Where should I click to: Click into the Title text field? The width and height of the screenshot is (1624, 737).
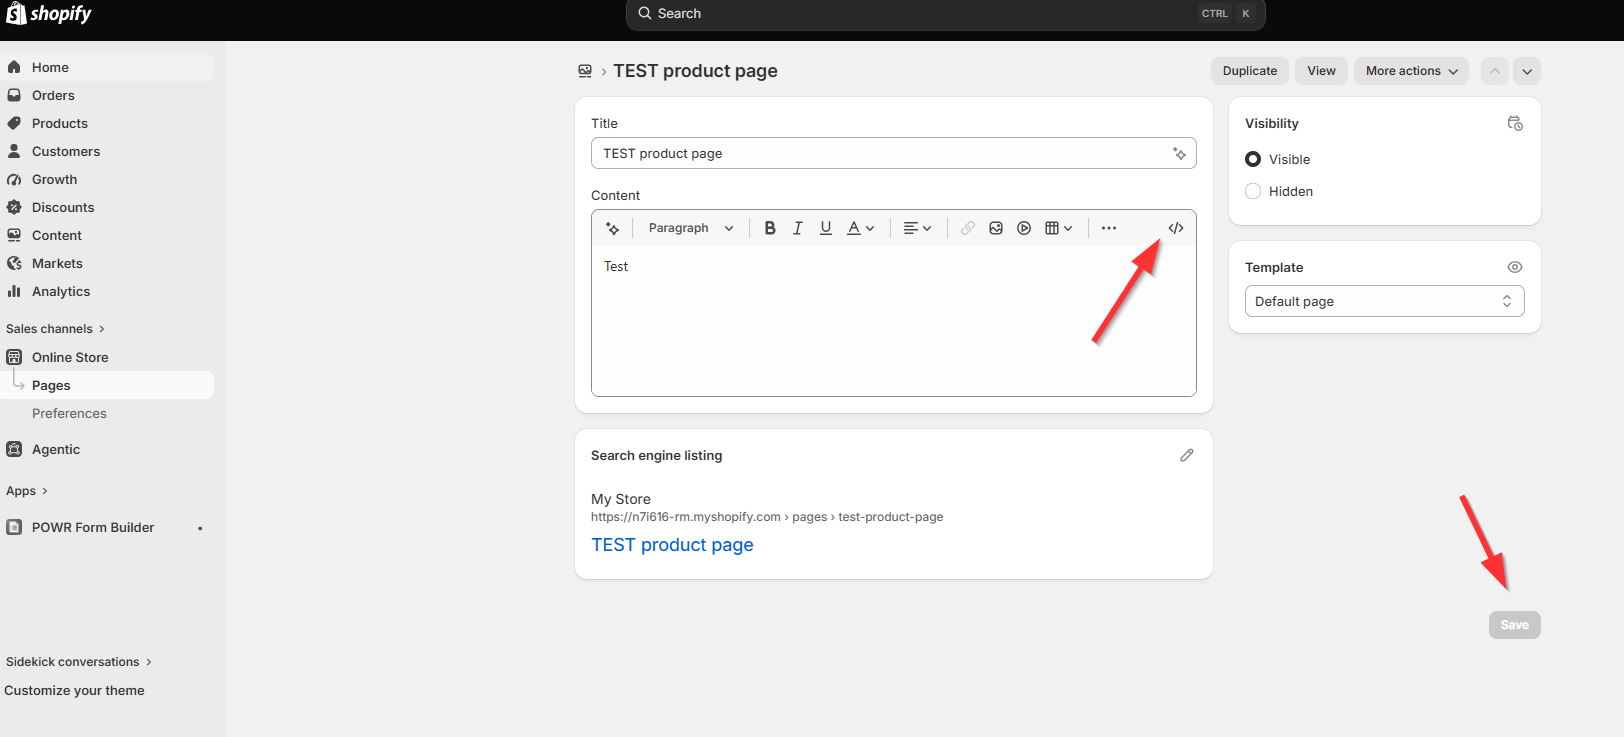(893, 153)
